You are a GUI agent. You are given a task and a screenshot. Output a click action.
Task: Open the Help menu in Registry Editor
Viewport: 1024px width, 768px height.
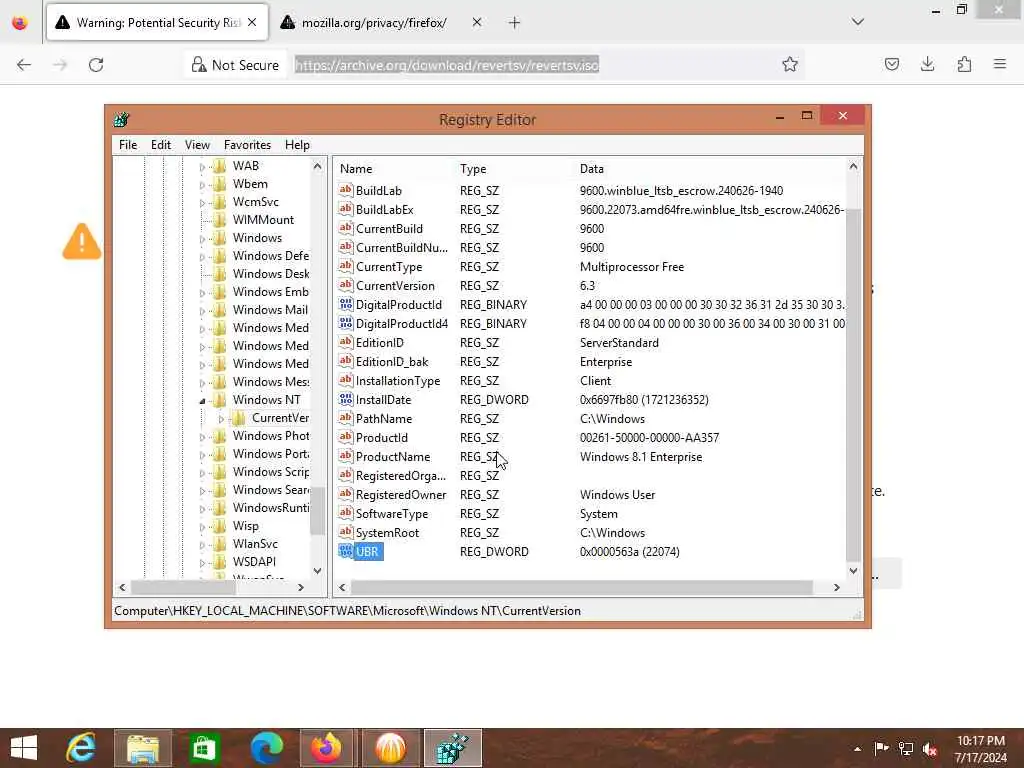coord(297,145)
